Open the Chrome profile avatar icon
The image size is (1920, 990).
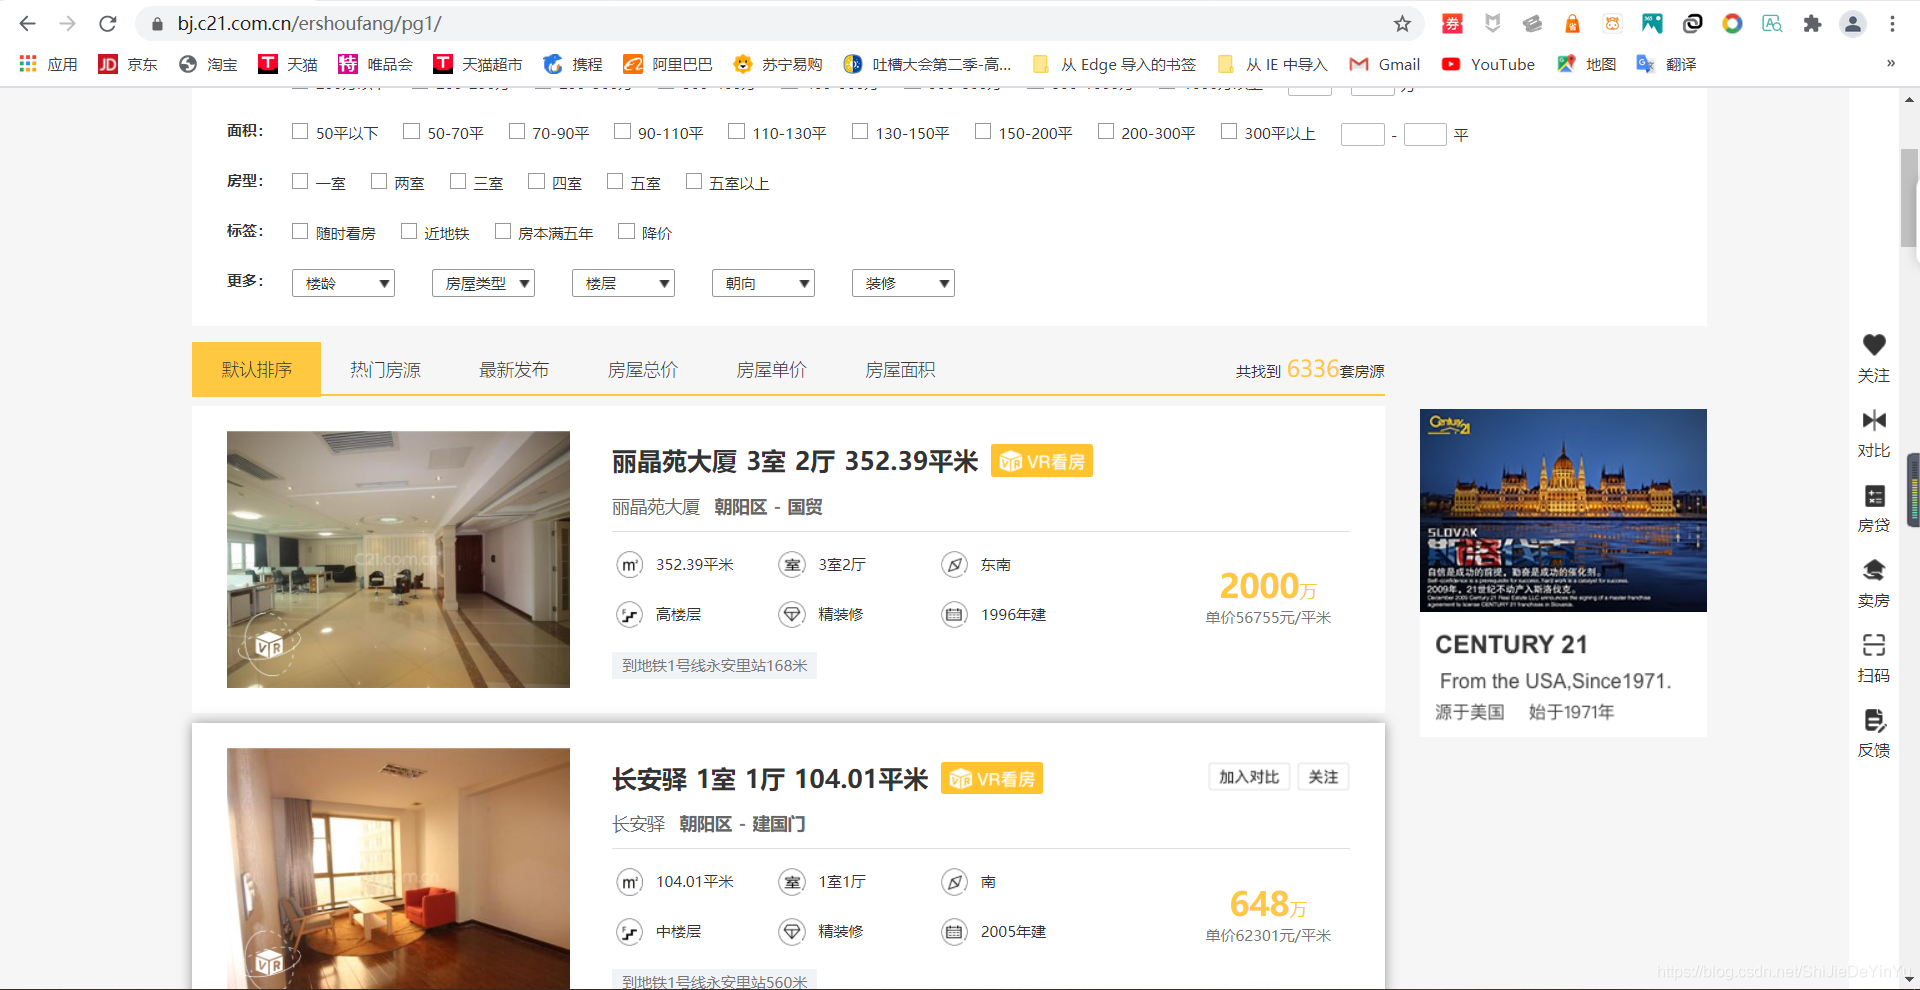1853,23
